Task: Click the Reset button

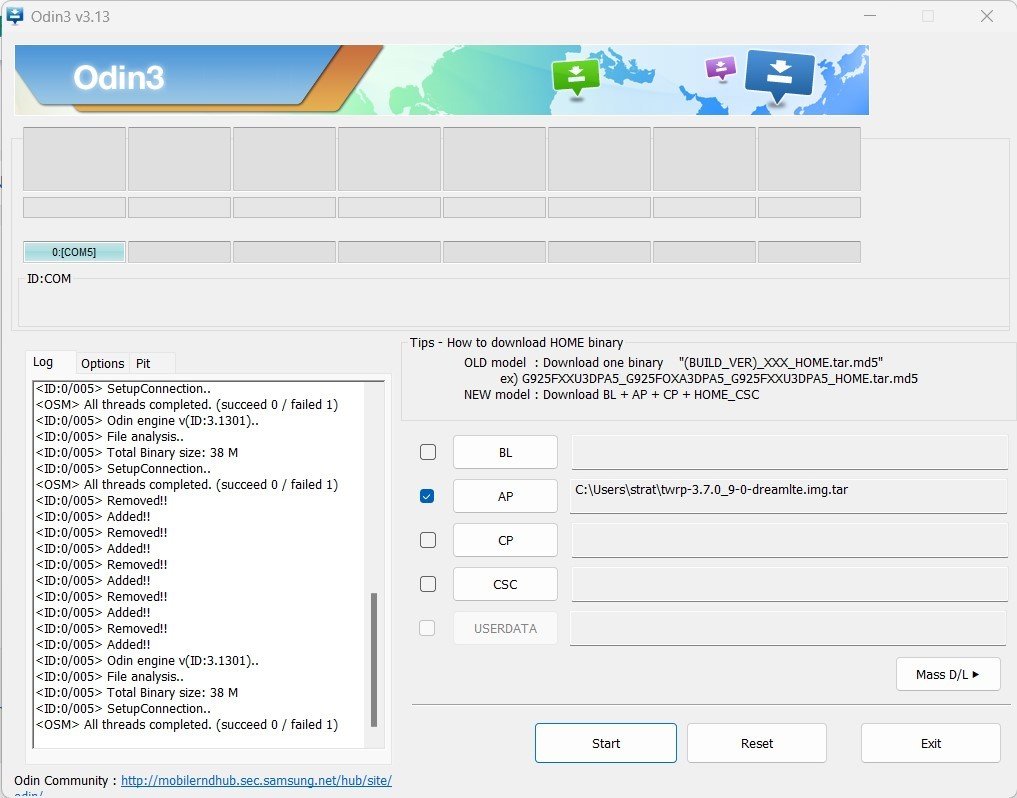Action: coord(756,743)
